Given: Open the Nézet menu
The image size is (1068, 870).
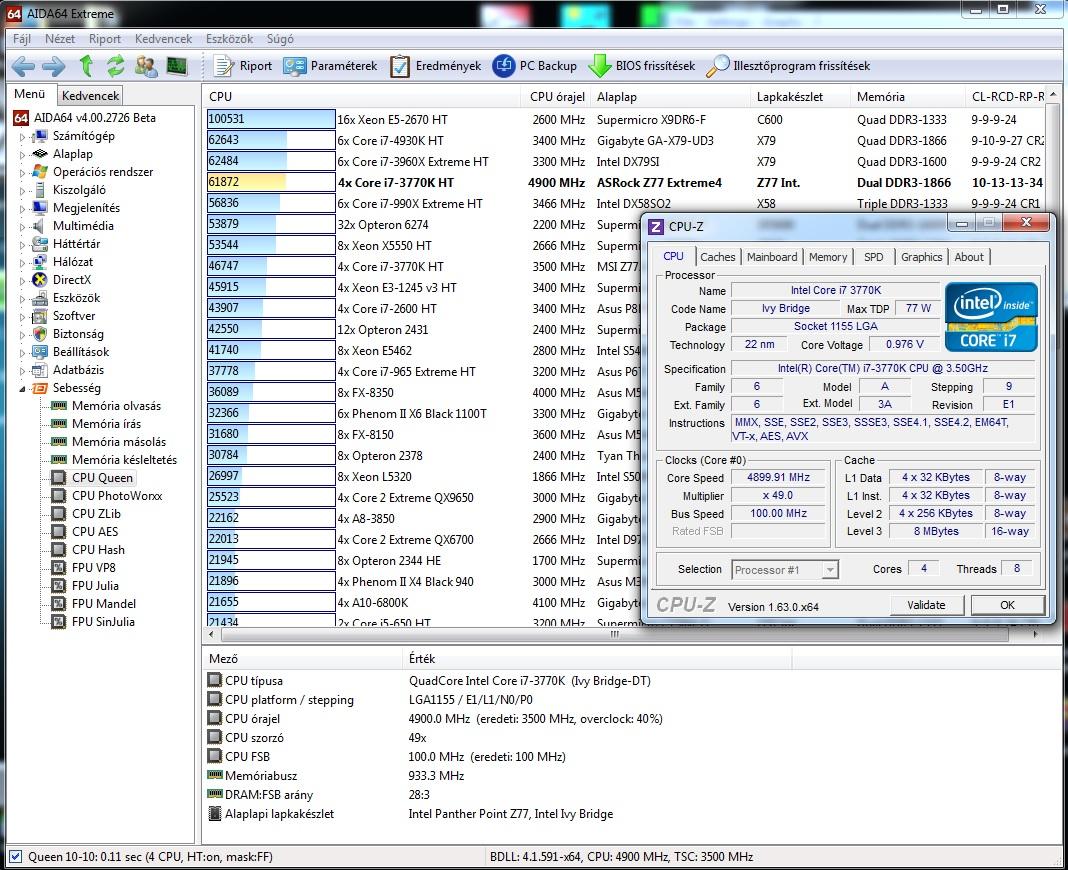Looking at the screenshot, I should (60, 39).
